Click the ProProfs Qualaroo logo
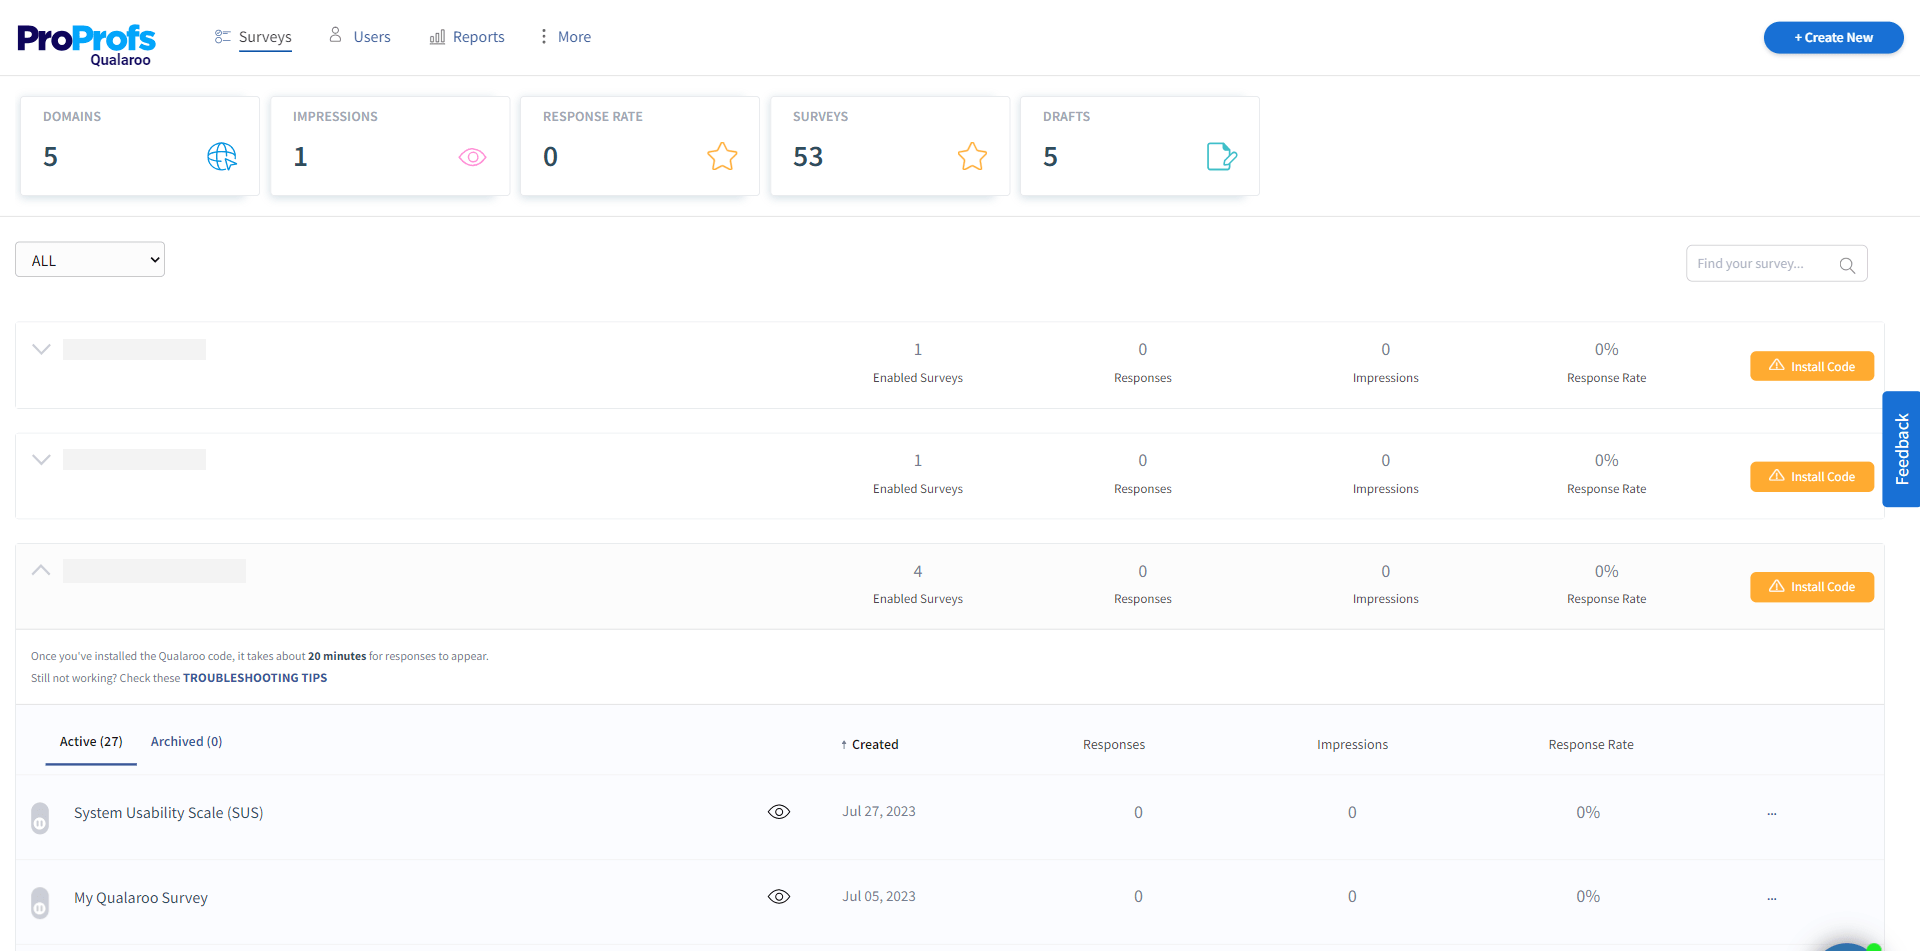The height and width of the screenshot is (951, 1920). 86,45
